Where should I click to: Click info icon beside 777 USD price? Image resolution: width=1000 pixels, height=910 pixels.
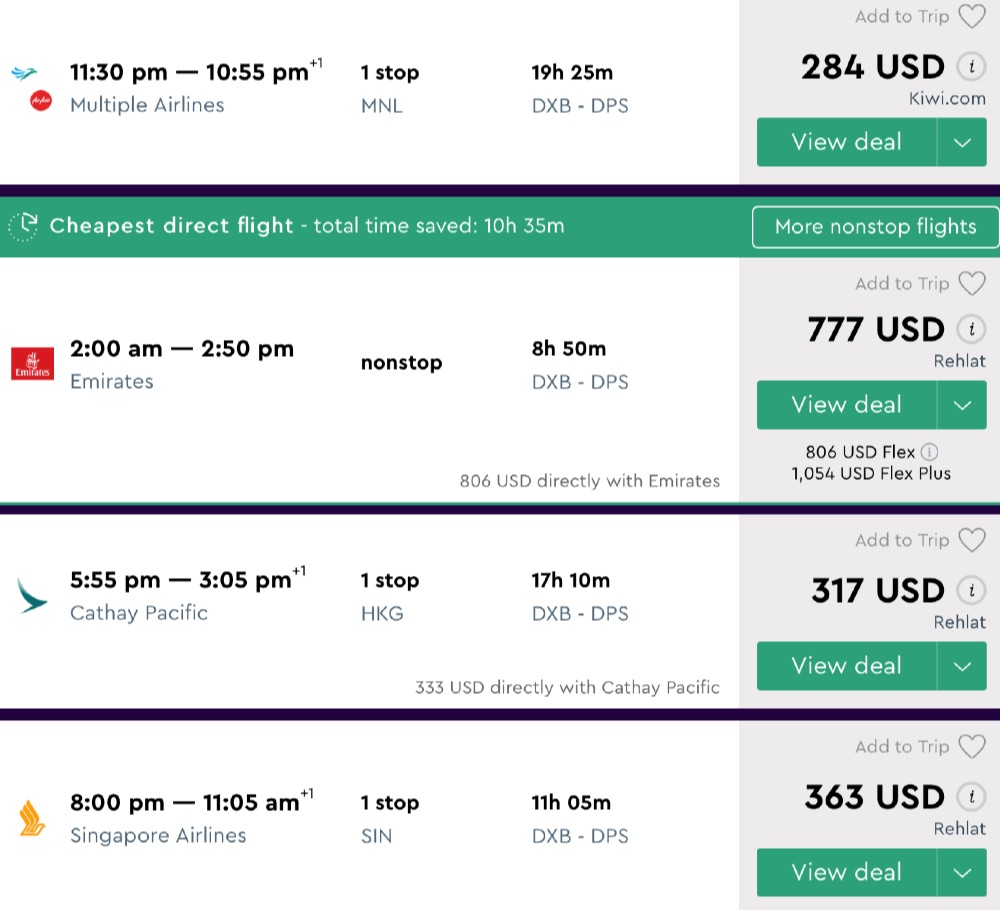click(x=969, y=329)
